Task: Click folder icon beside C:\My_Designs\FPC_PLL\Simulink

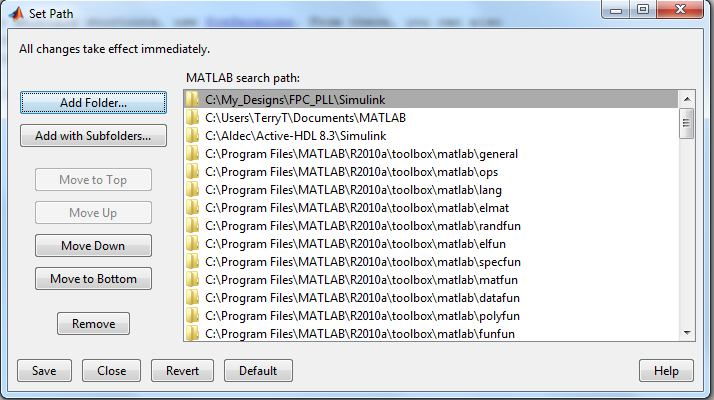Action: point(194,100)
